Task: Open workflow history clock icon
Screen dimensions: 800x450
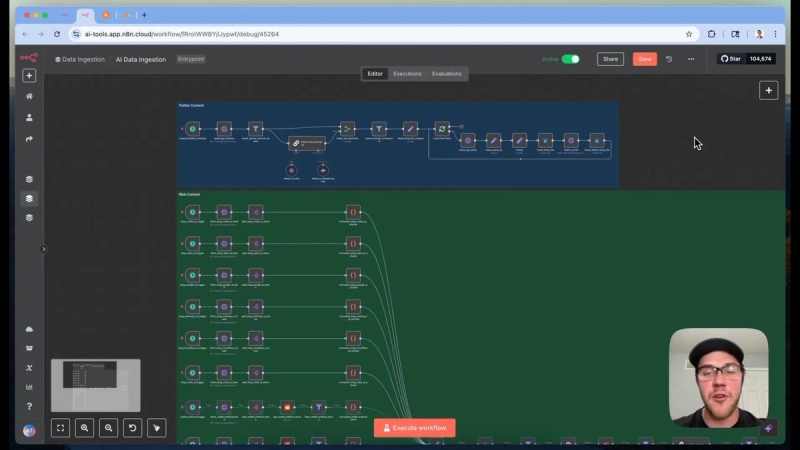Action: click(669, 59)
